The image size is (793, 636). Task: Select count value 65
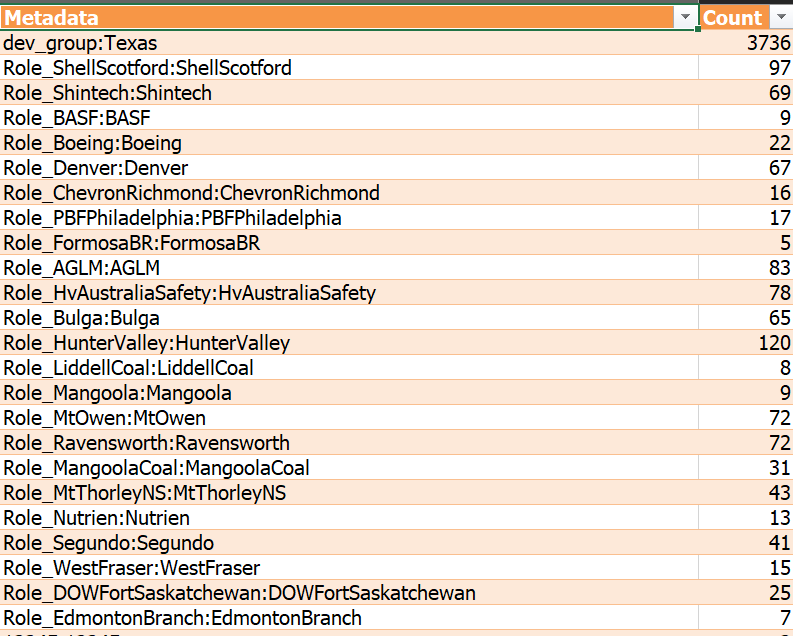coord(746,318)
